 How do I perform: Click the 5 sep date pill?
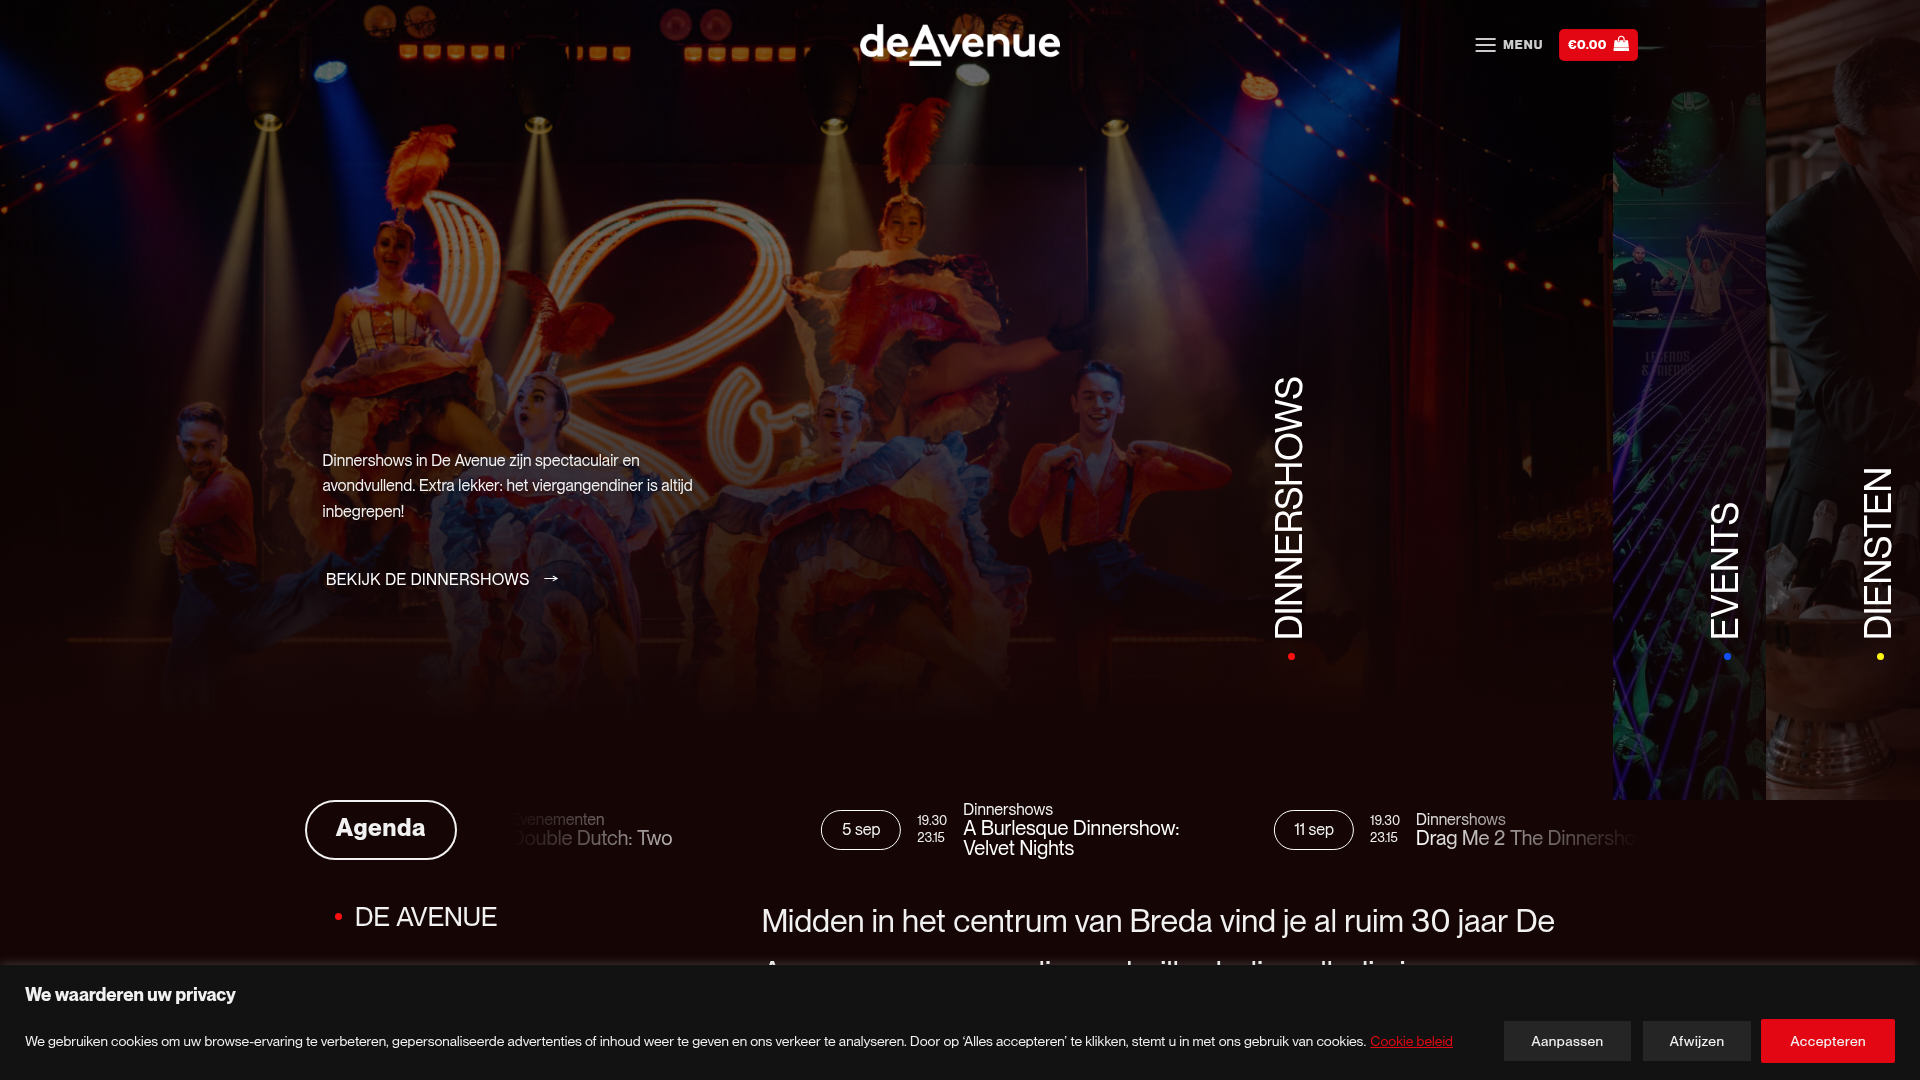(x=861, y=830)
